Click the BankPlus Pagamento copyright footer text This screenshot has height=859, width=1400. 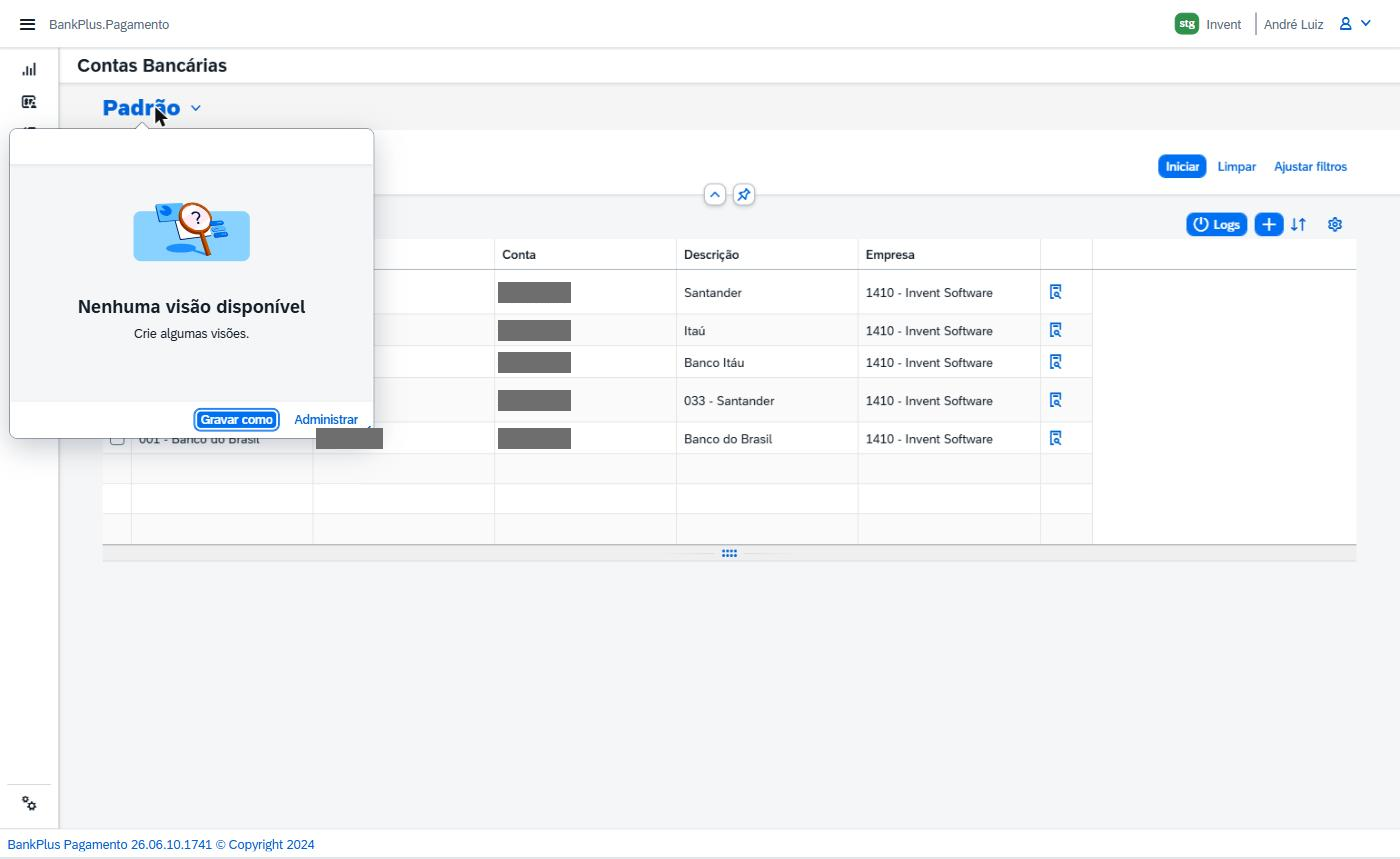(161, 845)
